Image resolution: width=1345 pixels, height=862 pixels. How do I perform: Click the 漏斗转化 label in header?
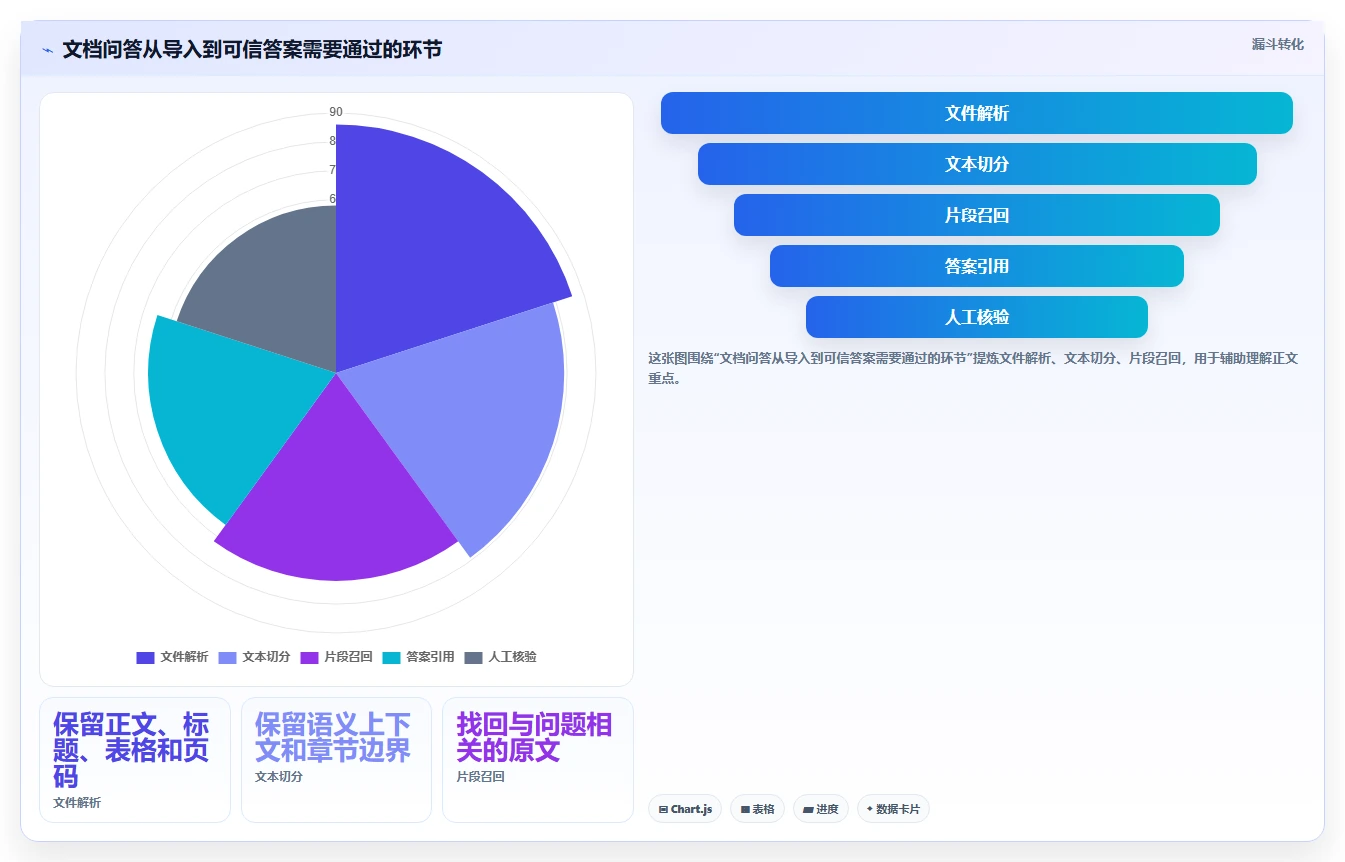coord(1277,44)
